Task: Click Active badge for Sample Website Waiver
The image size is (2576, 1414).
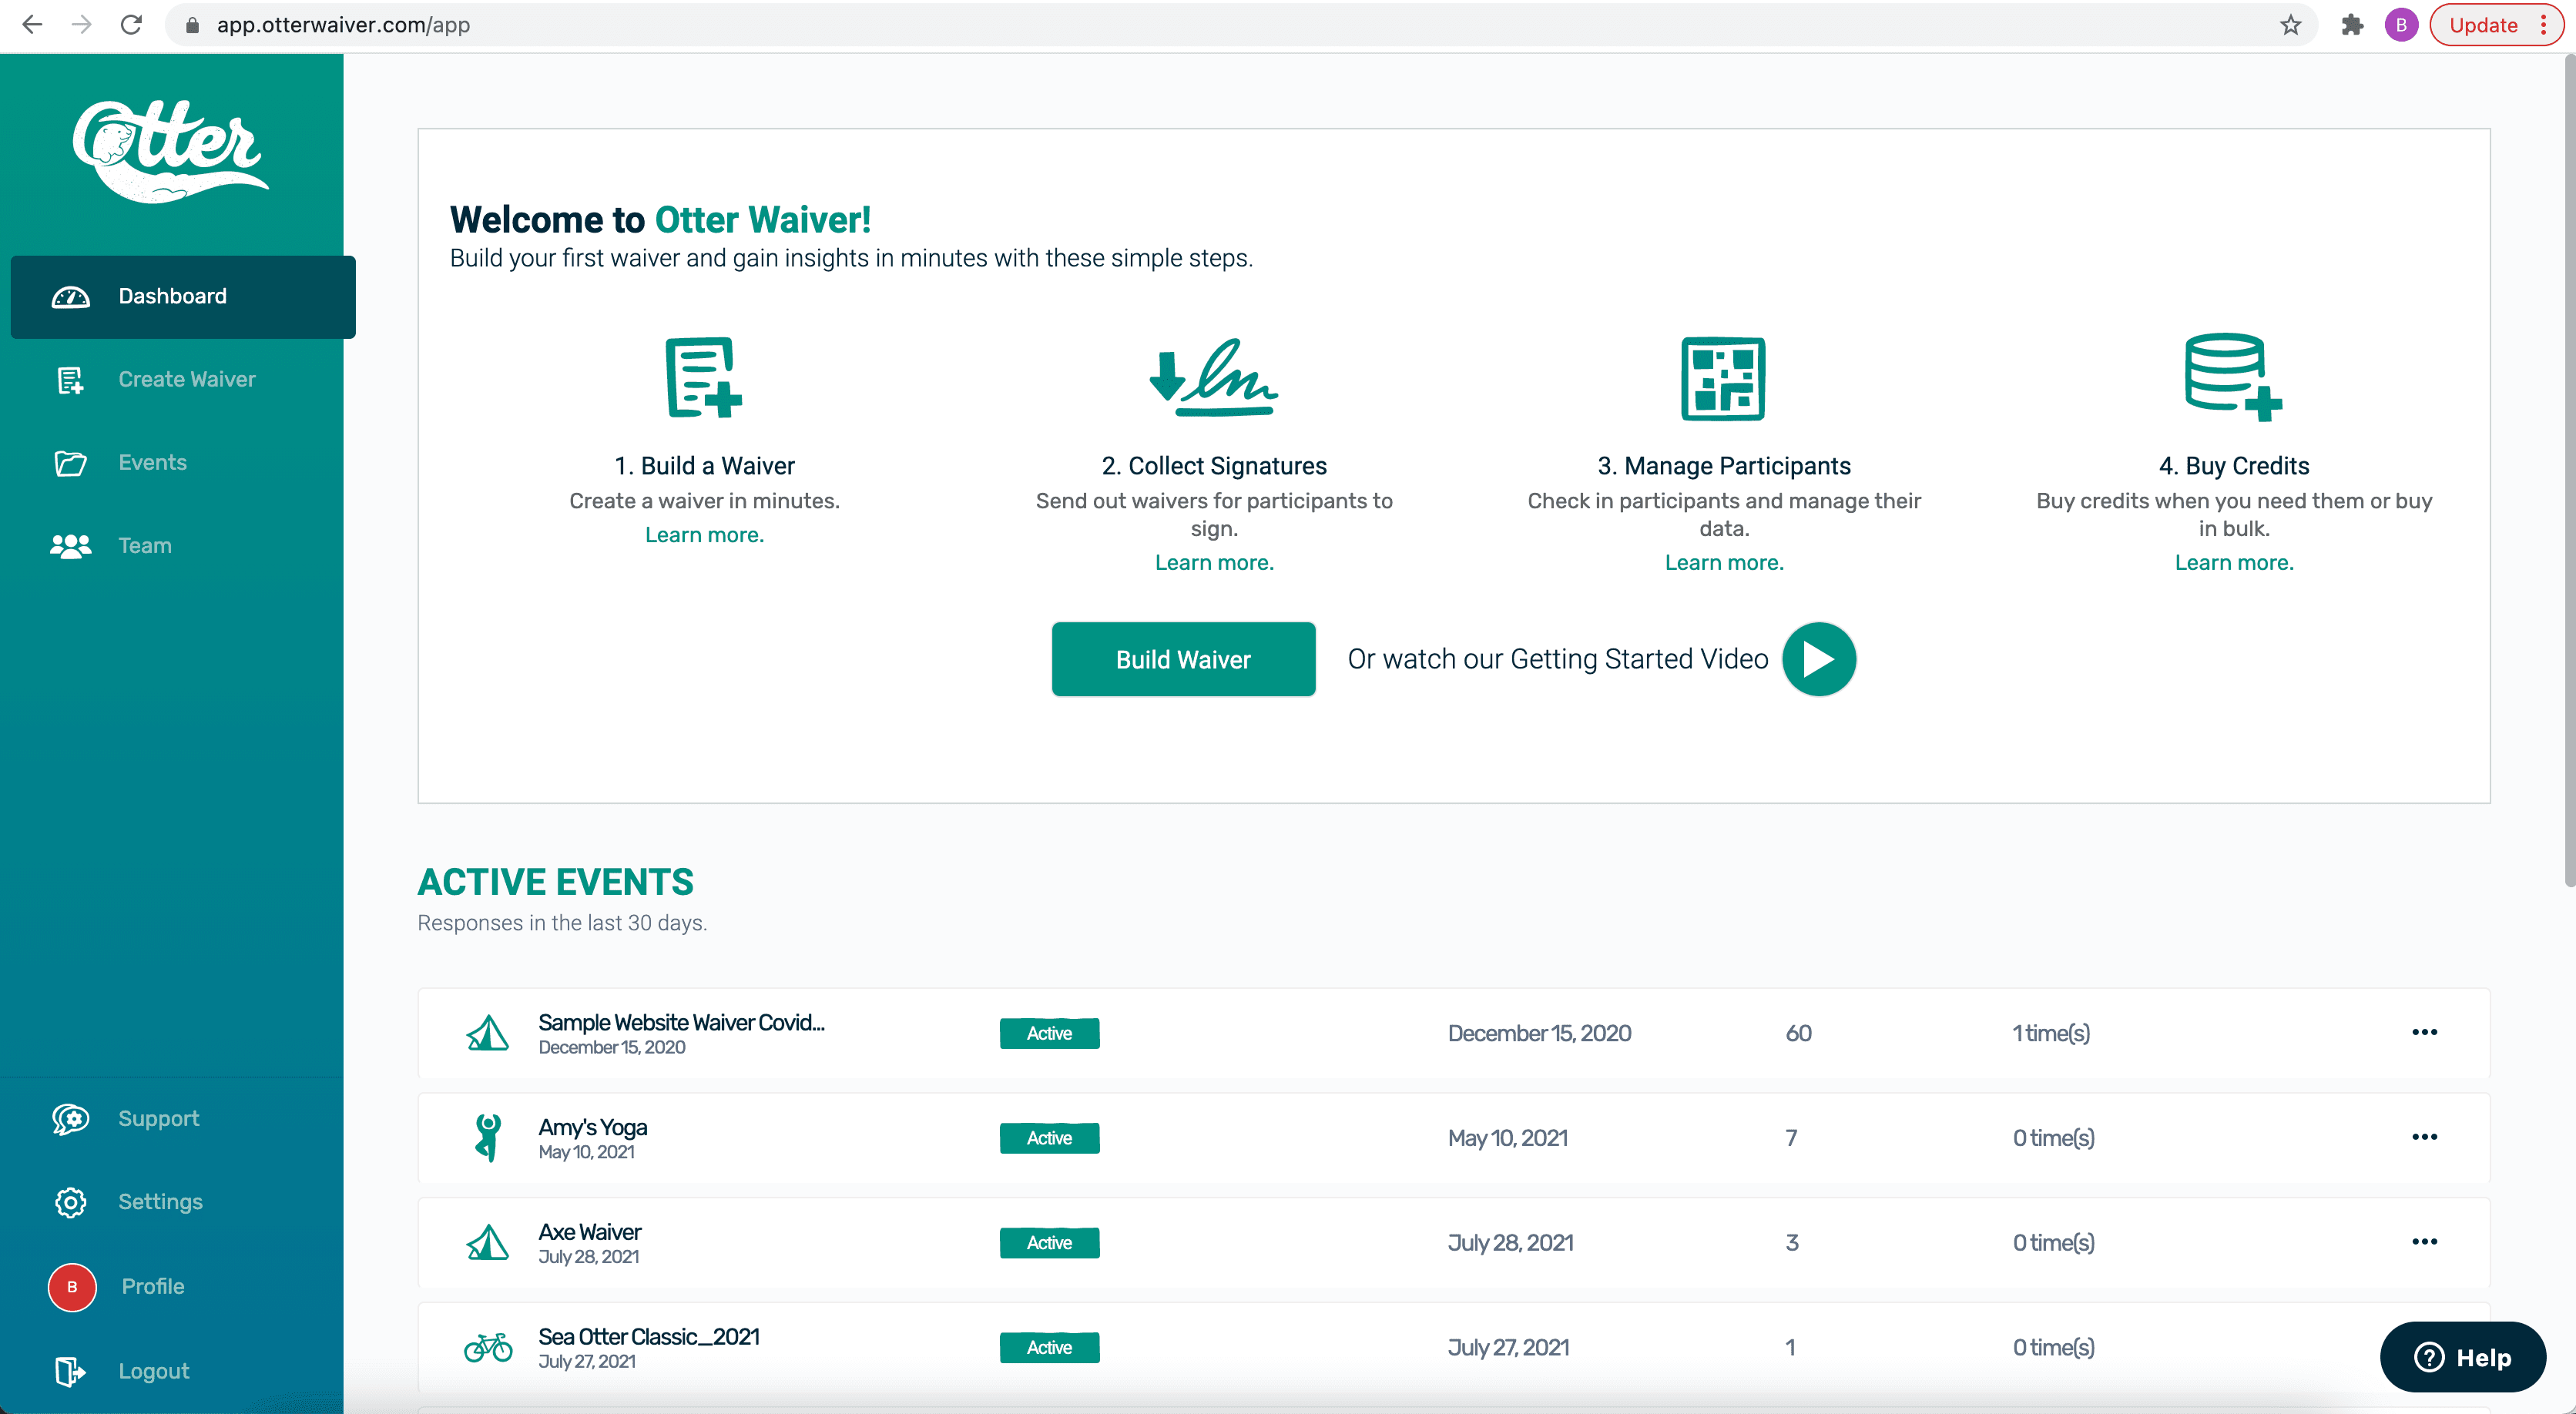Action: tap(1049, 1033)
